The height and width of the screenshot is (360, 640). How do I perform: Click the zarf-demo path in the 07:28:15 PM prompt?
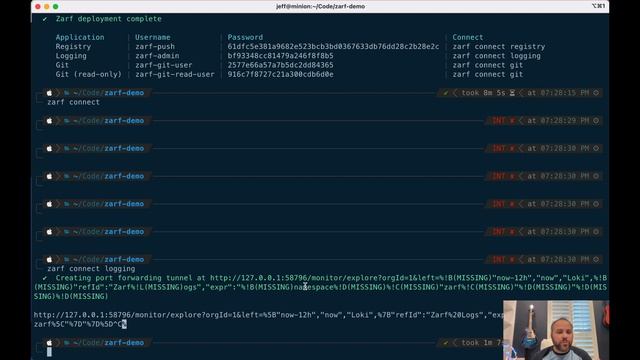point(124,93)
